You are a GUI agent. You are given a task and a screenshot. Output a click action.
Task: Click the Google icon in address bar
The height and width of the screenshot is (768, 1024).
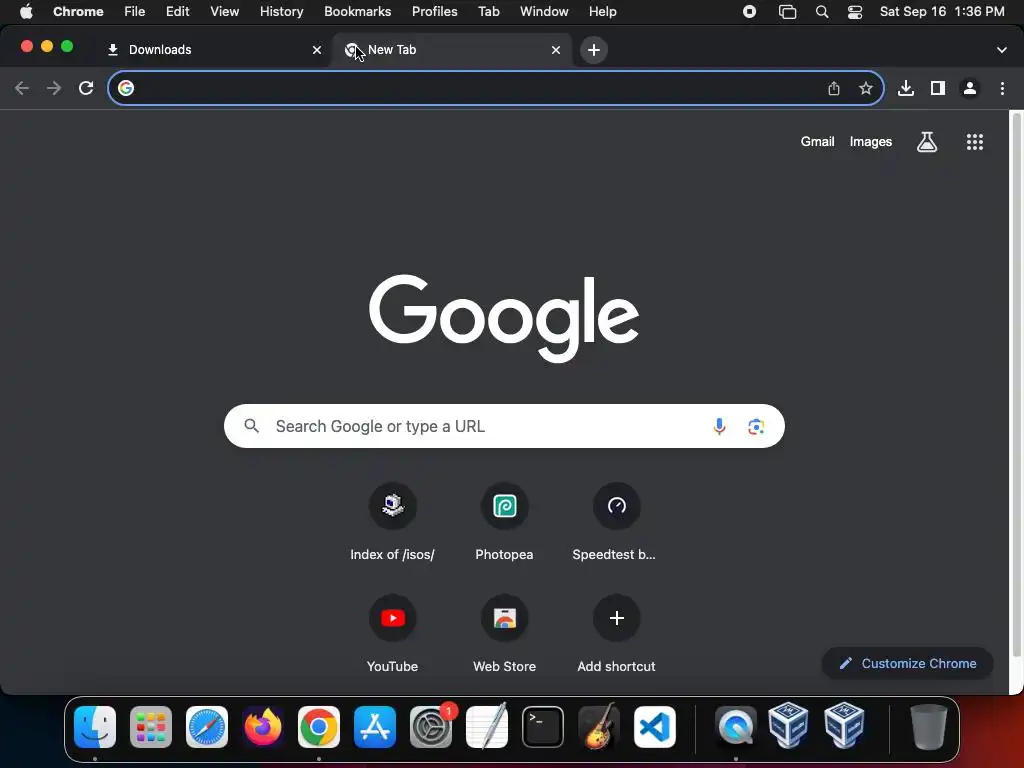click(126, 88)
